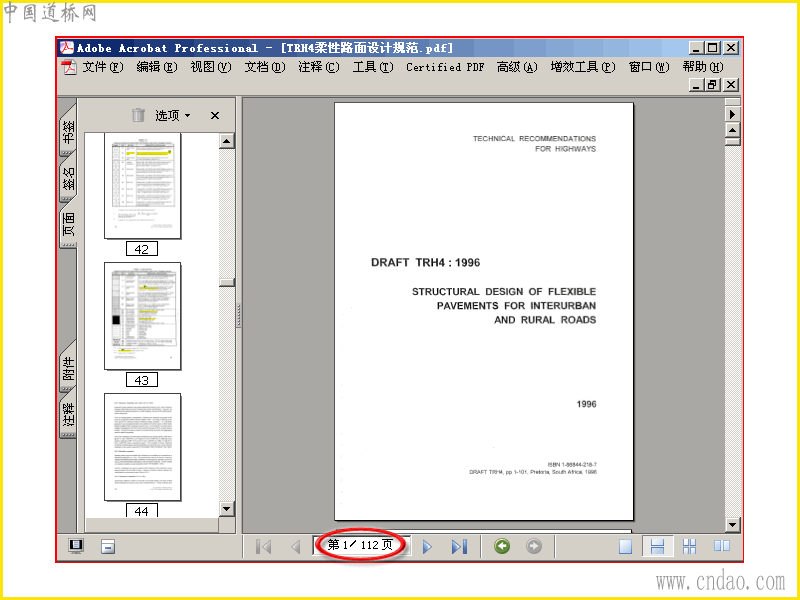
Task: Jump to last page arrow
Action: (459, 546)
